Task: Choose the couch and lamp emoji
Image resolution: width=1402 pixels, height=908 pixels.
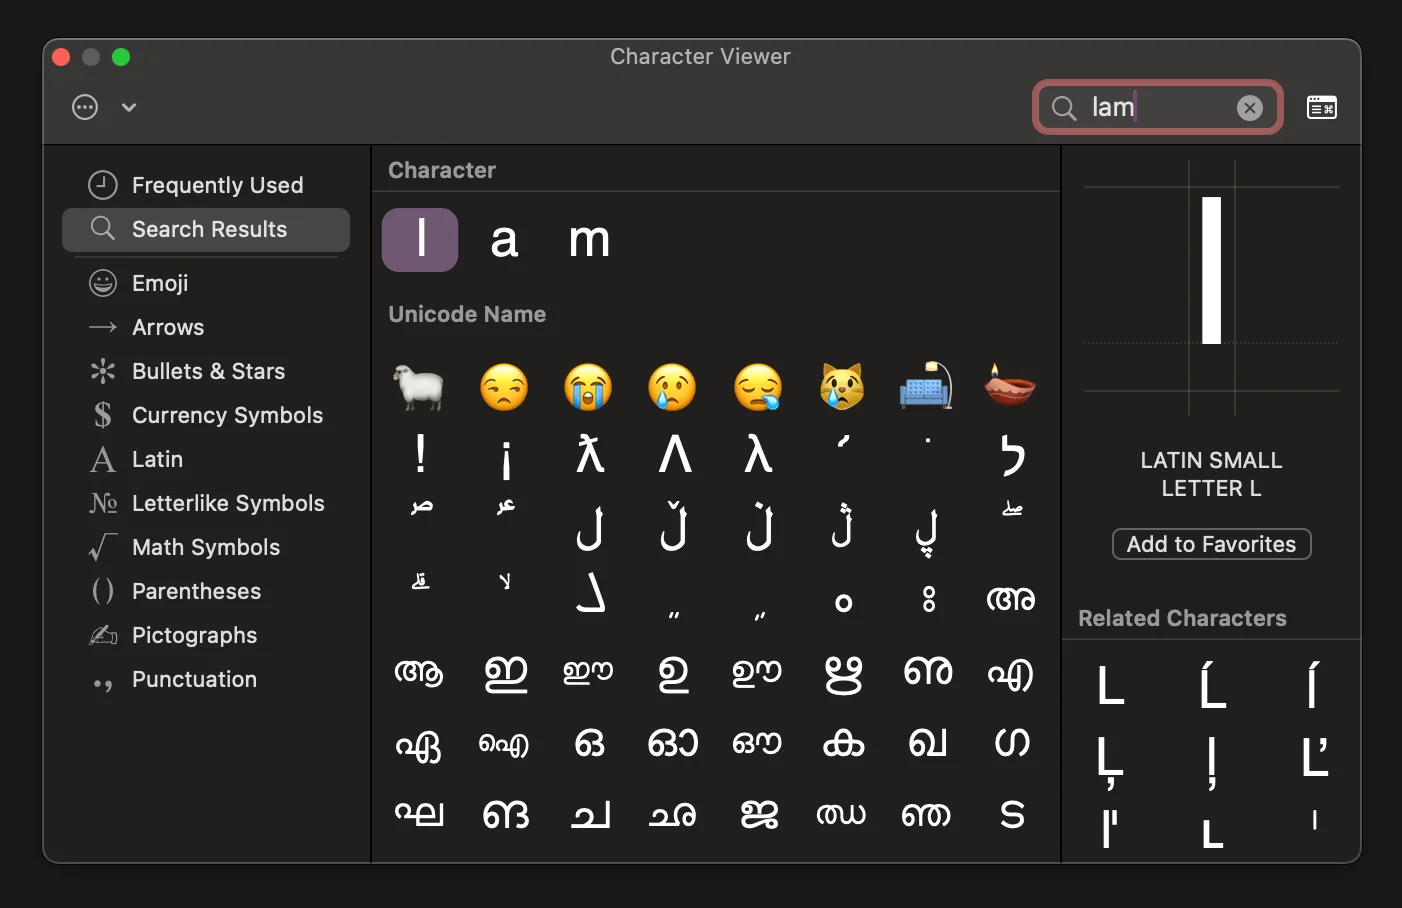Action: 926,387
